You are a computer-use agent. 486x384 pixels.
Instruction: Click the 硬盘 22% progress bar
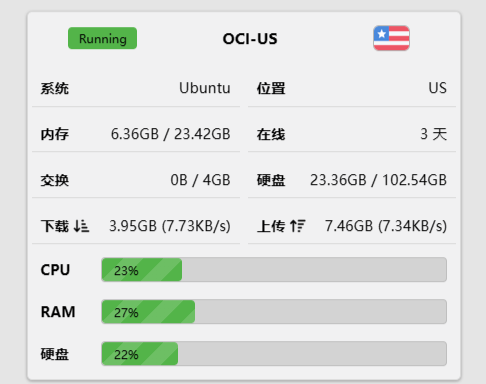(x=274, y=354)
